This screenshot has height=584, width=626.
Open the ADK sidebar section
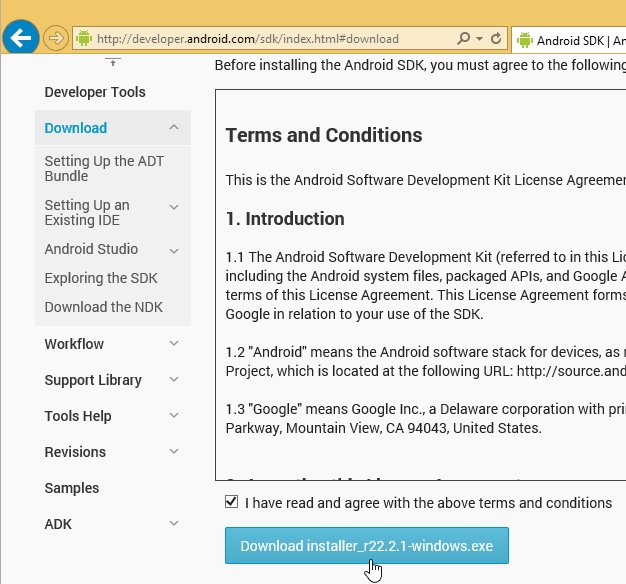(58, 524)
